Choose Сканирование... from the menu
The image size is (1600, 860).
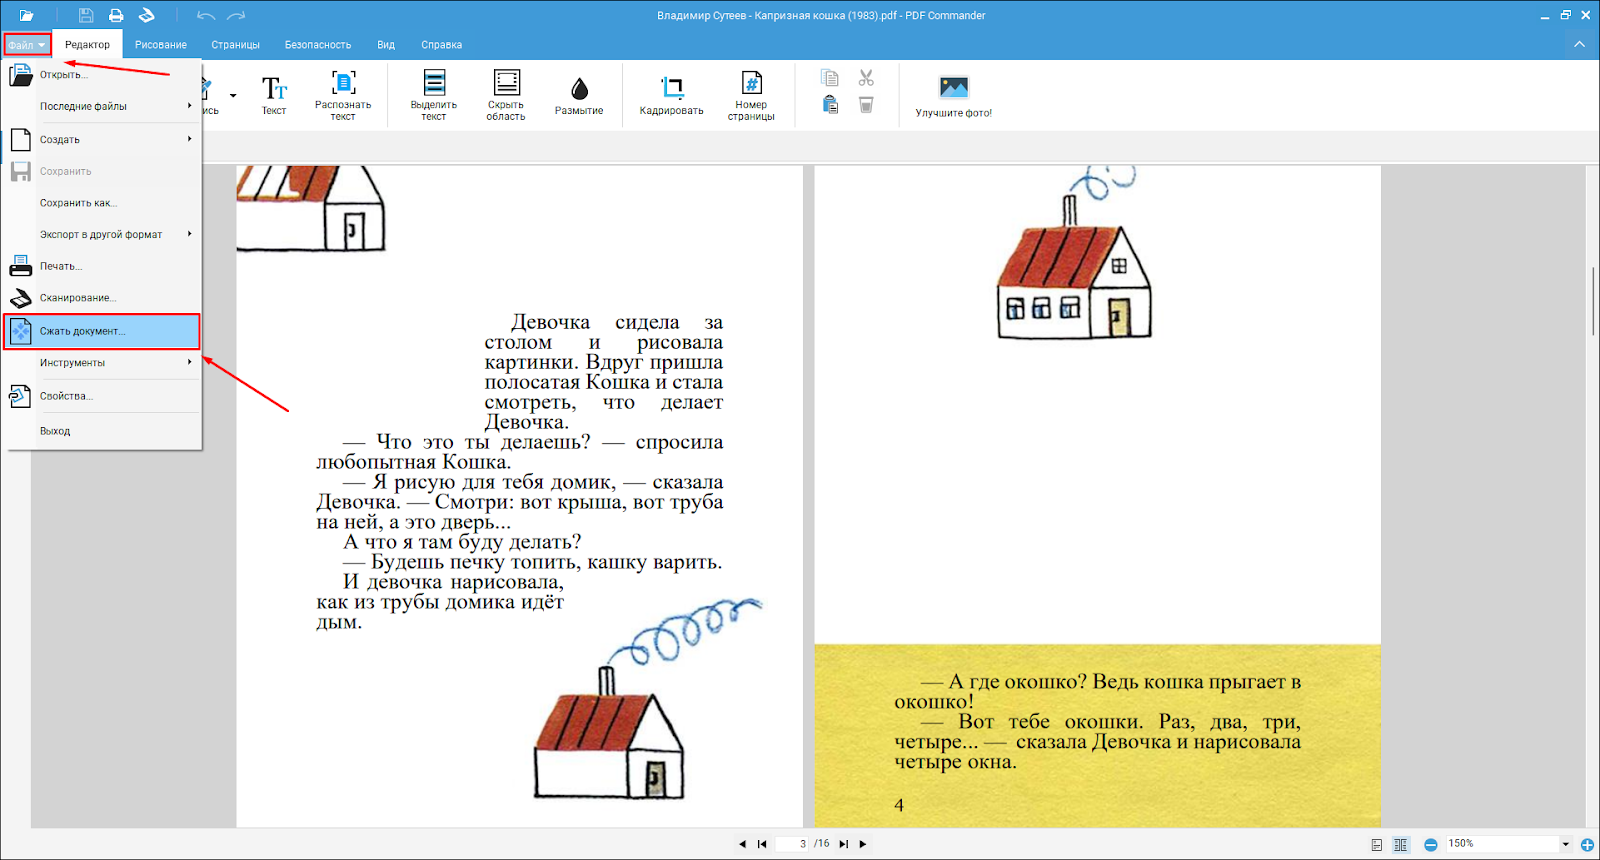pos(103,298)
